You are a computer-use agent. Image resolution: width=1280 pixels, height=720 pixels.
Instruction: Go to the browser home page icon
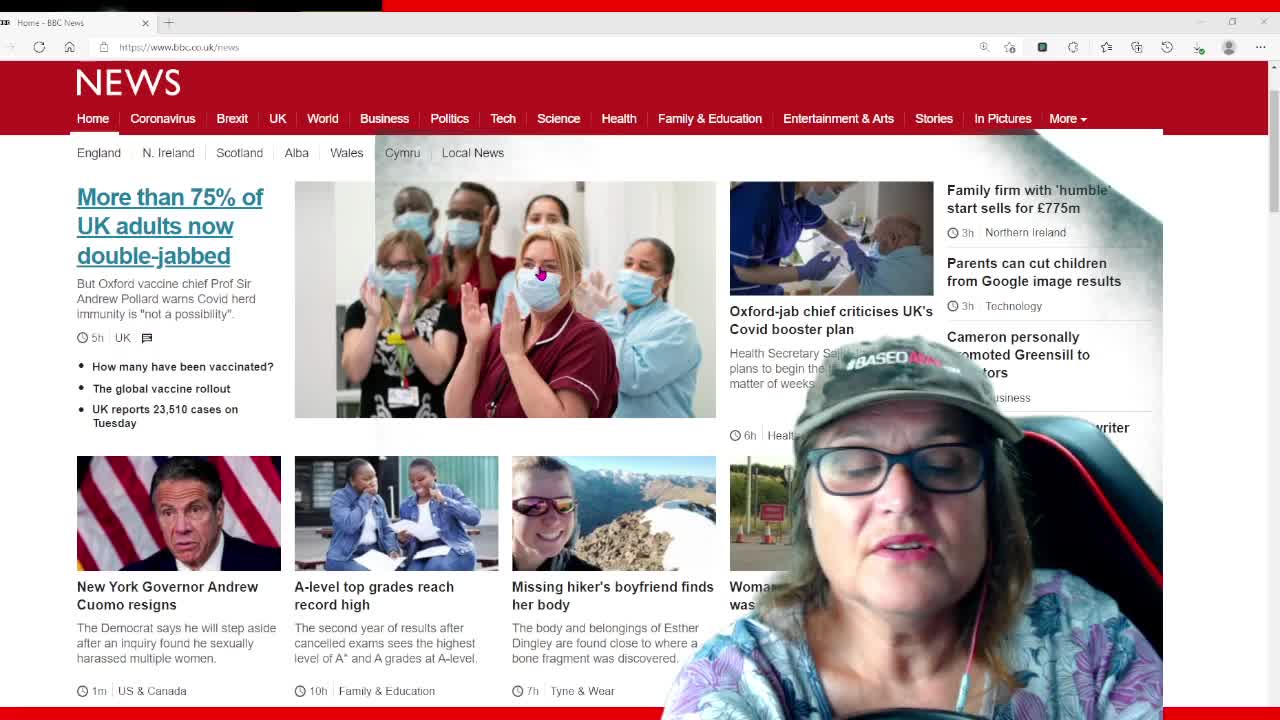69,47
